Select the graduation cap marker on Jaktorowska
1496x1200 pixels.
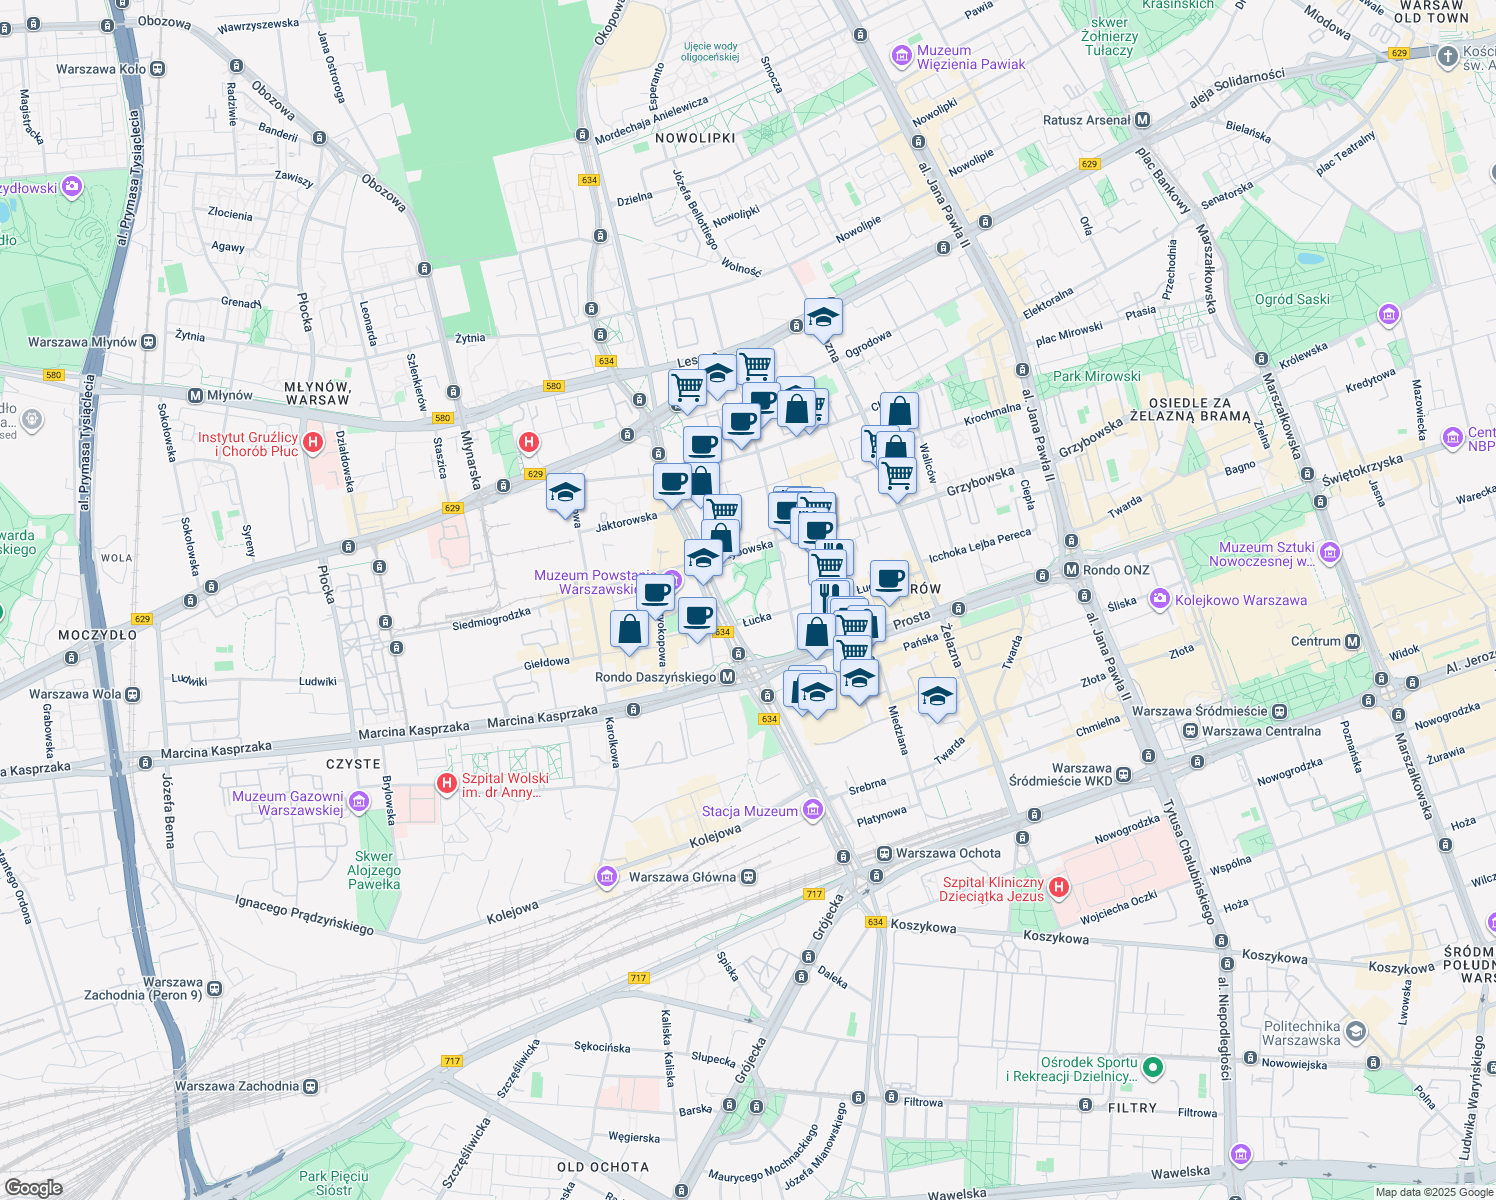click(565, 492)
